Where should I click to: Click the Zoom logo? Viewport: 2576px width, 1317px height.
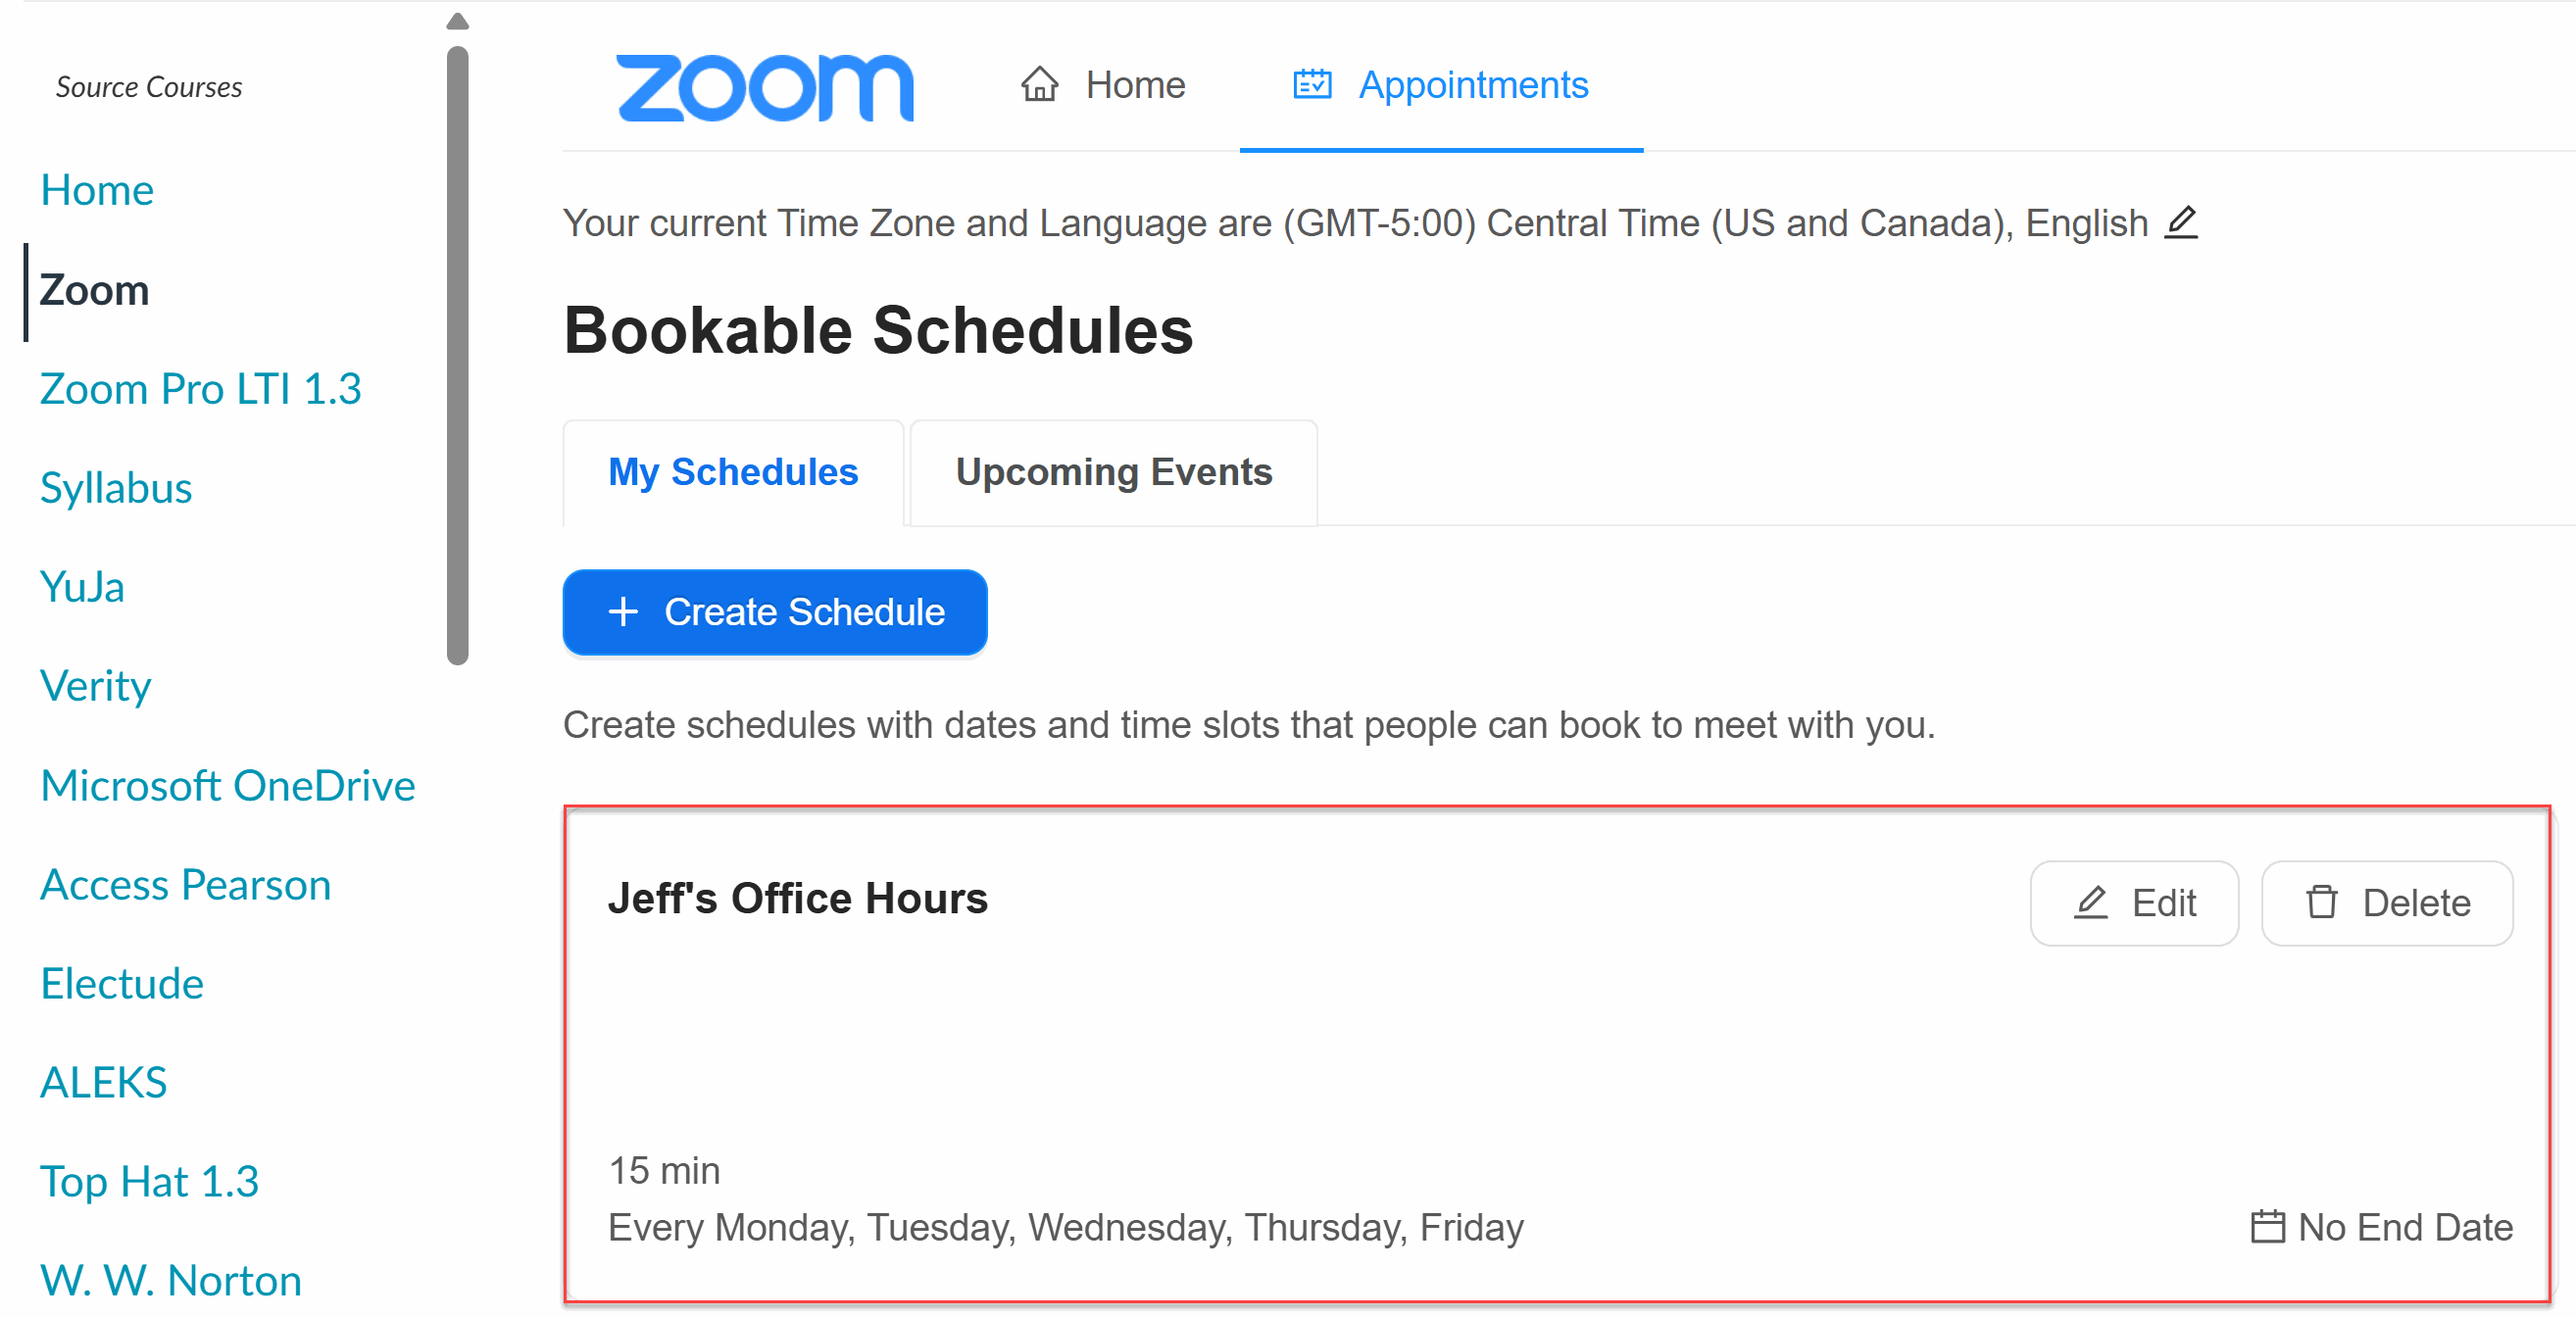click(766, 88)
